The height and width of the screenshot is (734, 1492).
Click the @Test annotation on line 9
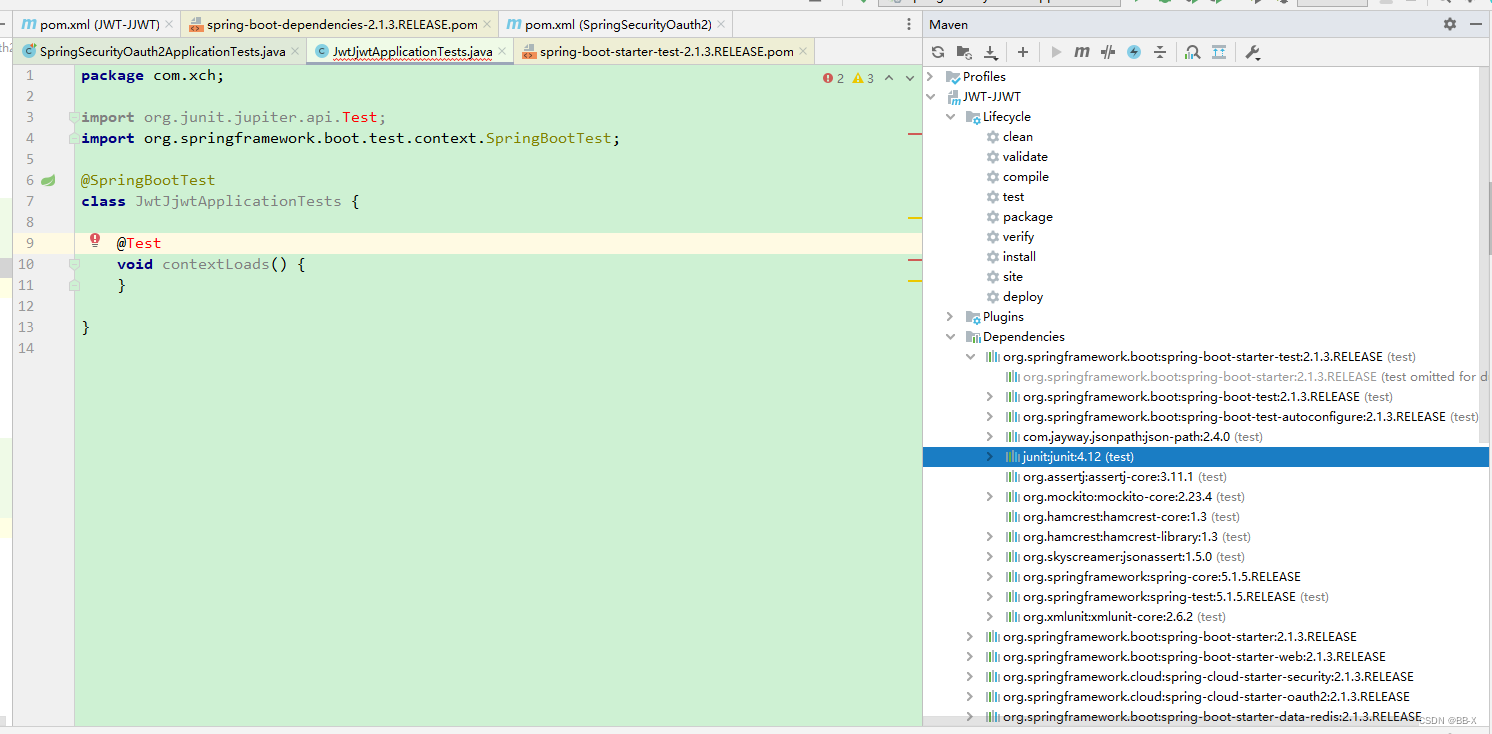(139, 243)
